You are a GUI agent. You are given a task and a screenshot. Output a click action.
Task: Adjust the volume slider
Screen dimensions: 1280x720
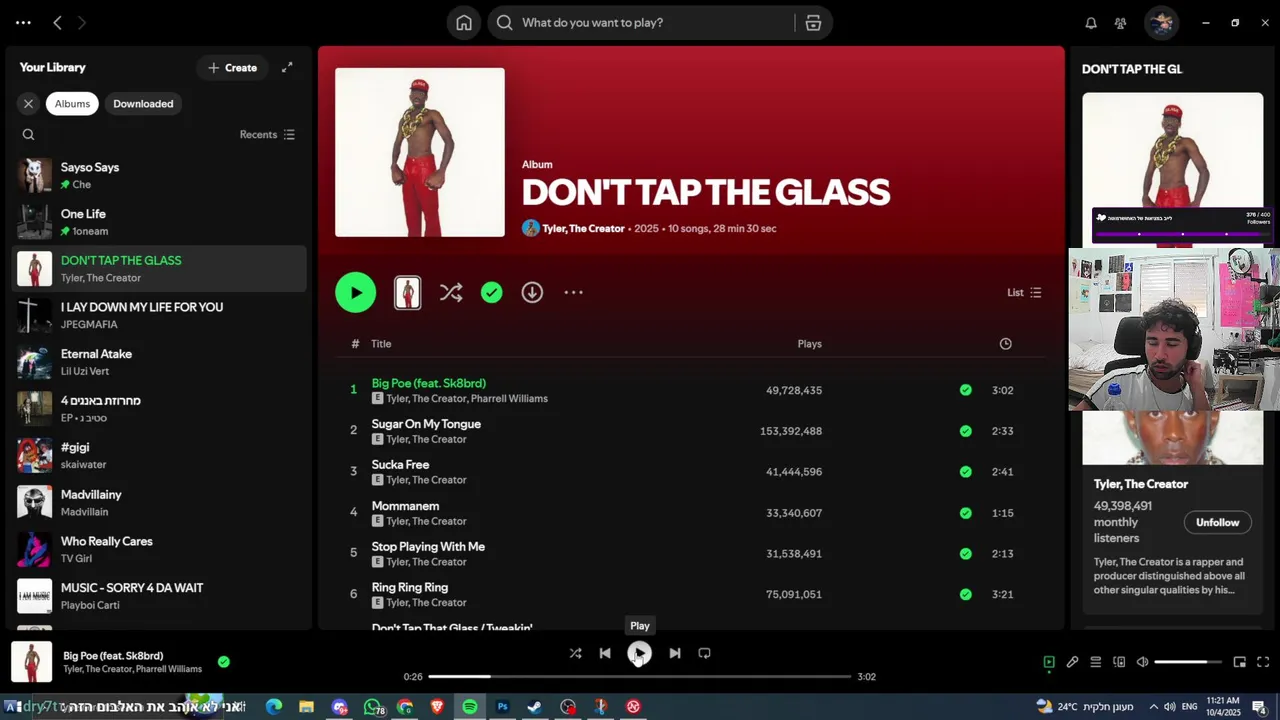(x=1188, y=662)
